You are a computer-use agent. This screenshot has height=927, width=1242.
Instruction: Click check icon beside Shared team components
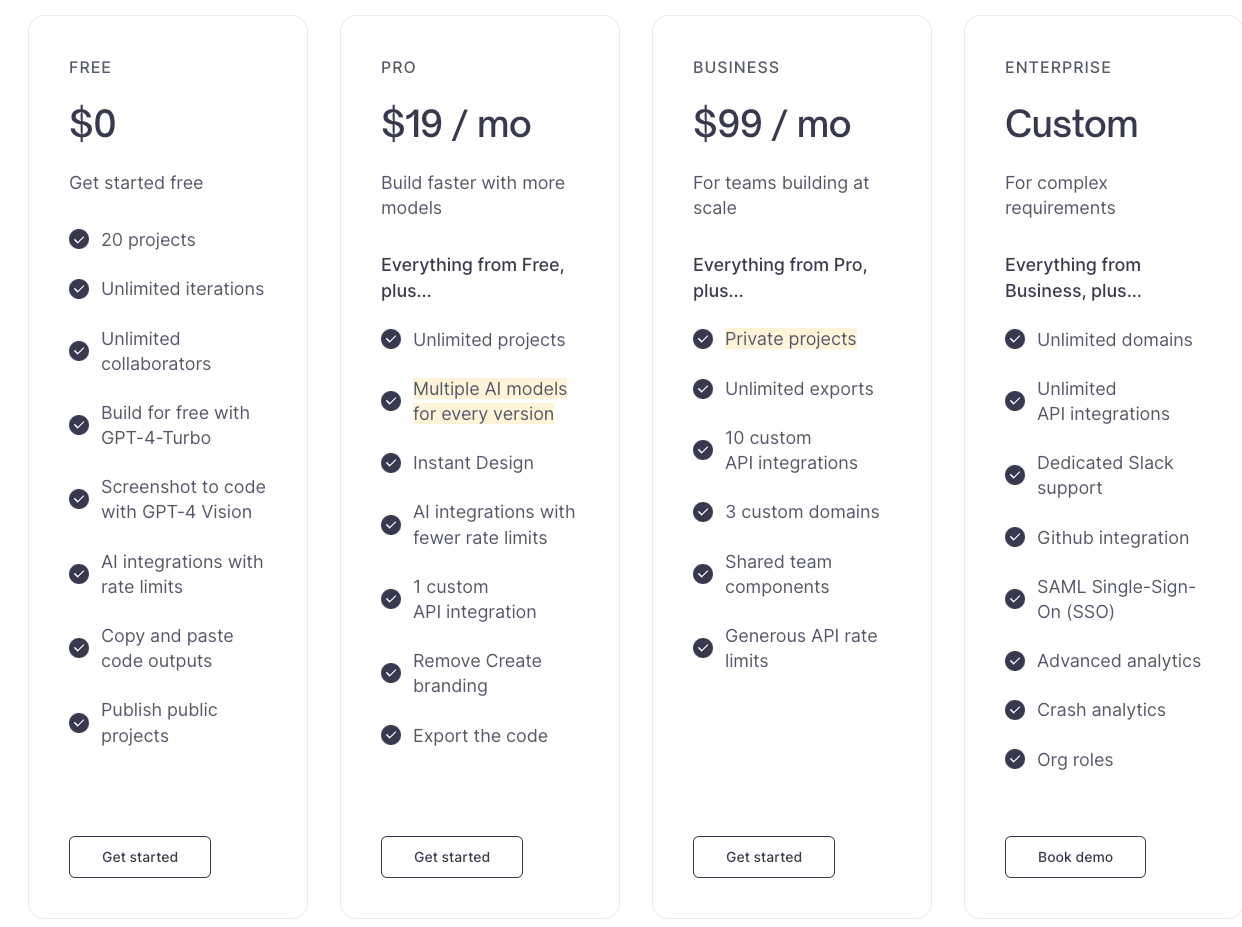click(x=703, y=574)
